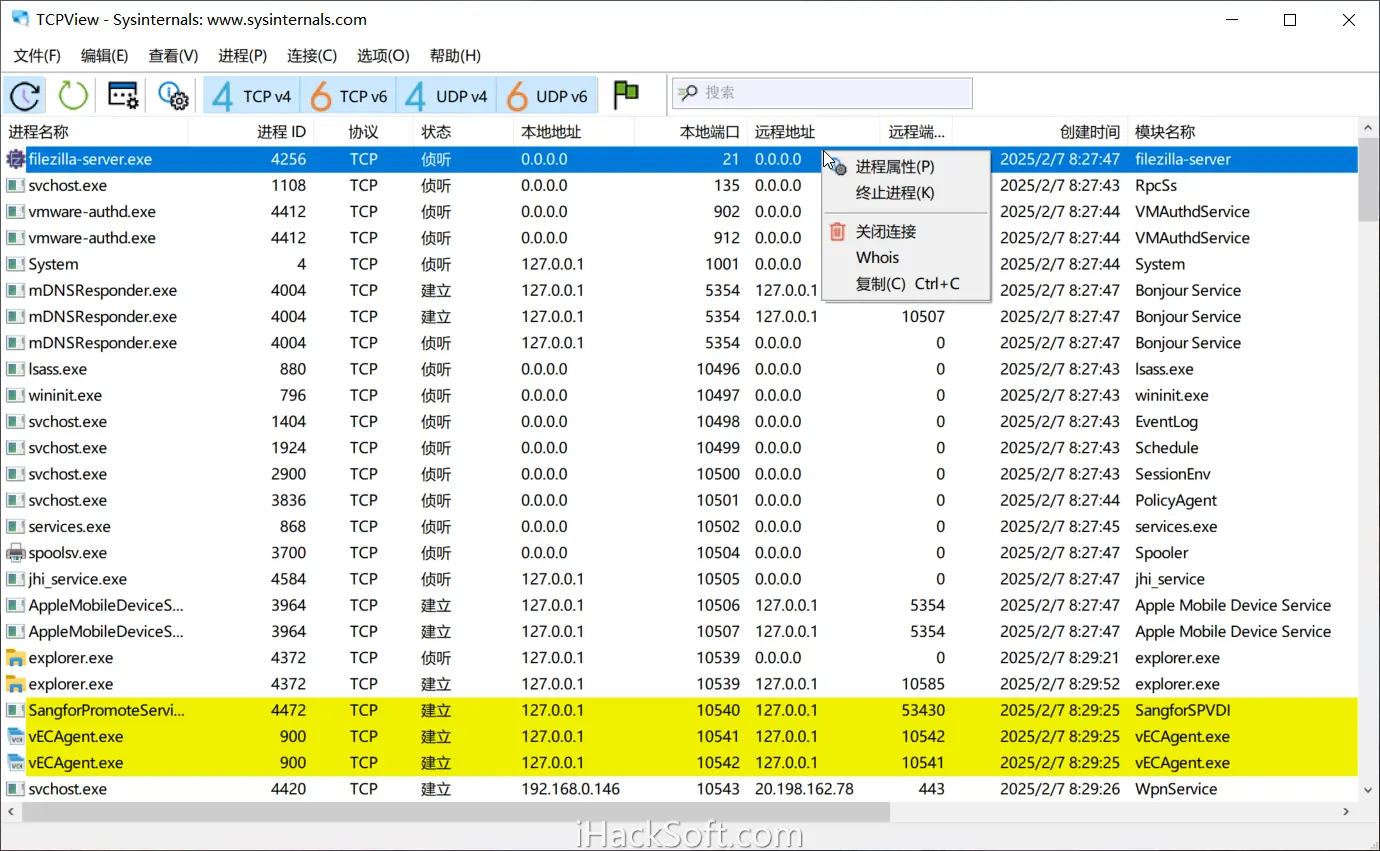Open the gear settings toolbar icon
This screenshot has width=1380, height=851.
coord(173,96)
